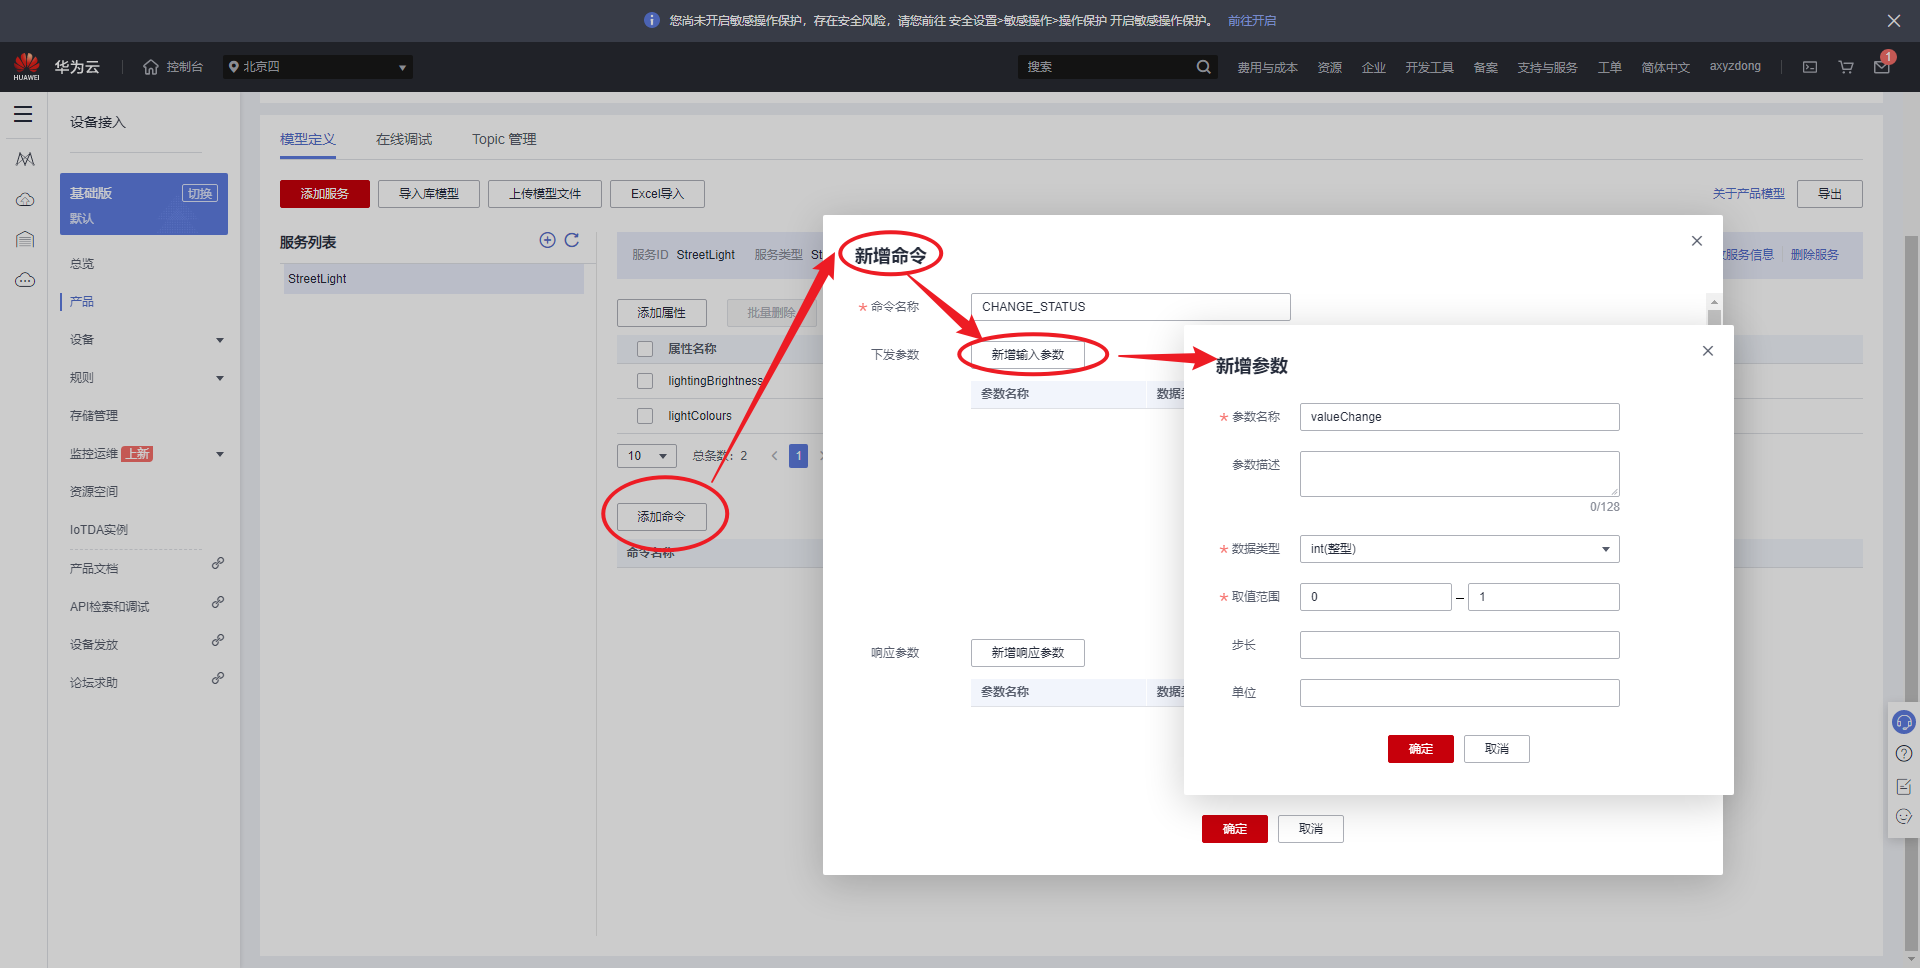This screenshot has height=968, width=1920.
Task: Click the M-shaped icon in left rail
Action: (x=25, y=159)
